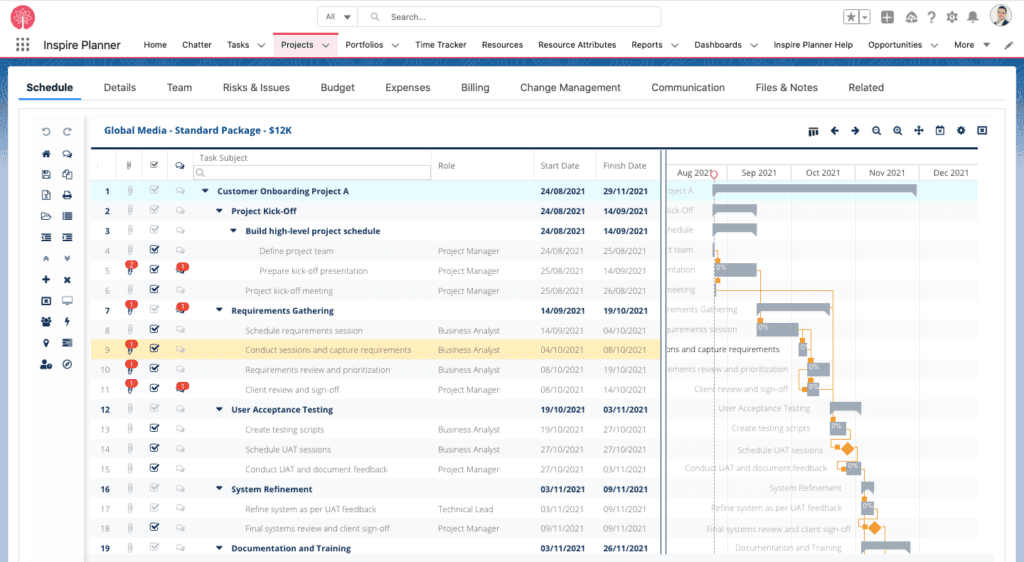This screenshot has height=562, width=1024.
Task: Open the Budget tab
Action: click(x=337, y=88)
